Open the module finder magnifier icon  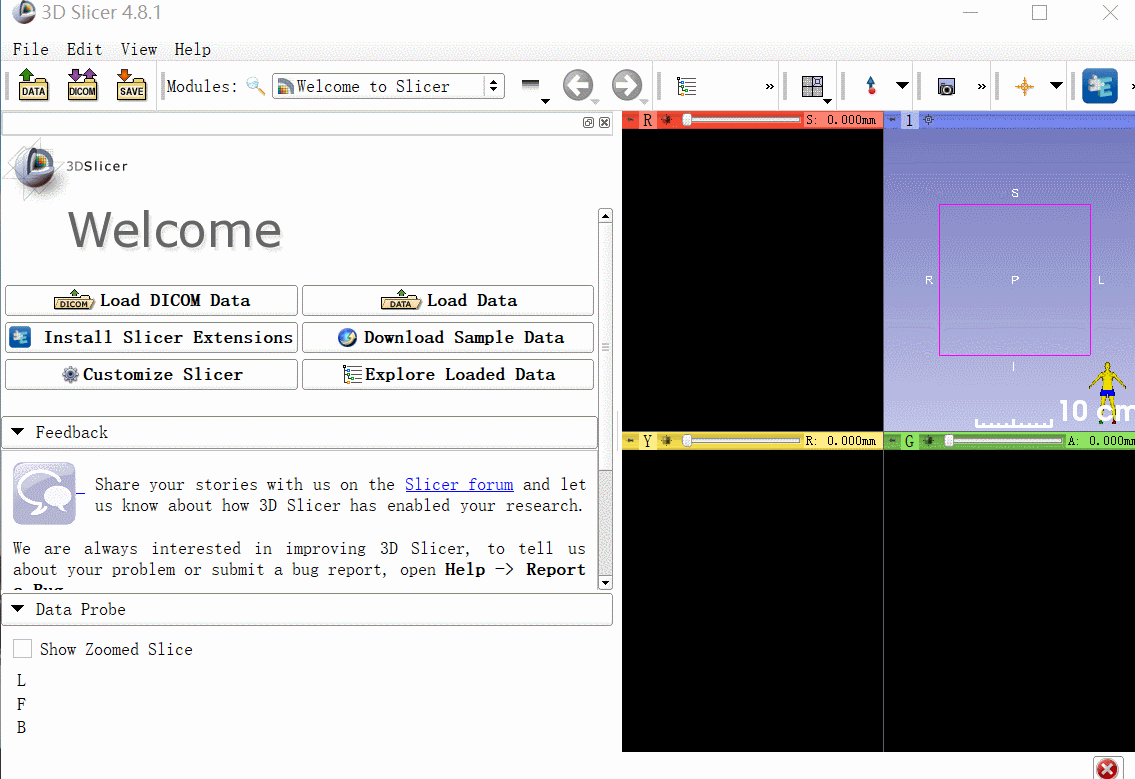[x=255, y=86]
